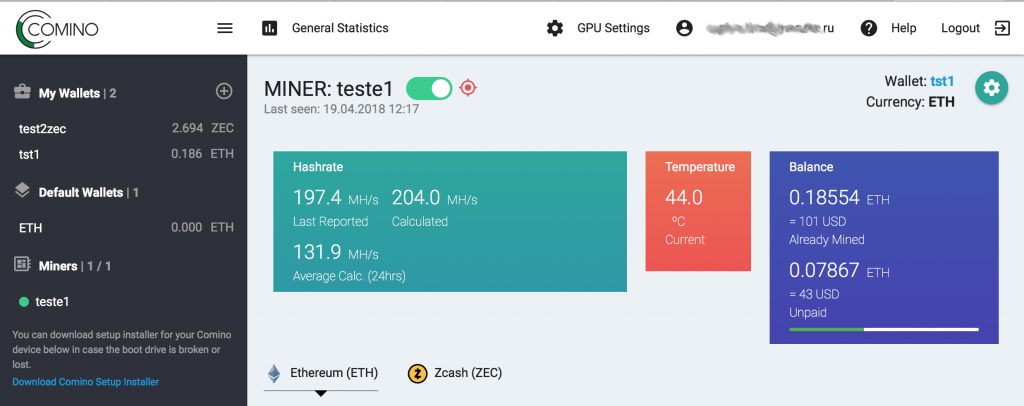This screenshot has height=406, width=1024.
Task: Open miner settings with green gear button
Action: point(991,88)
